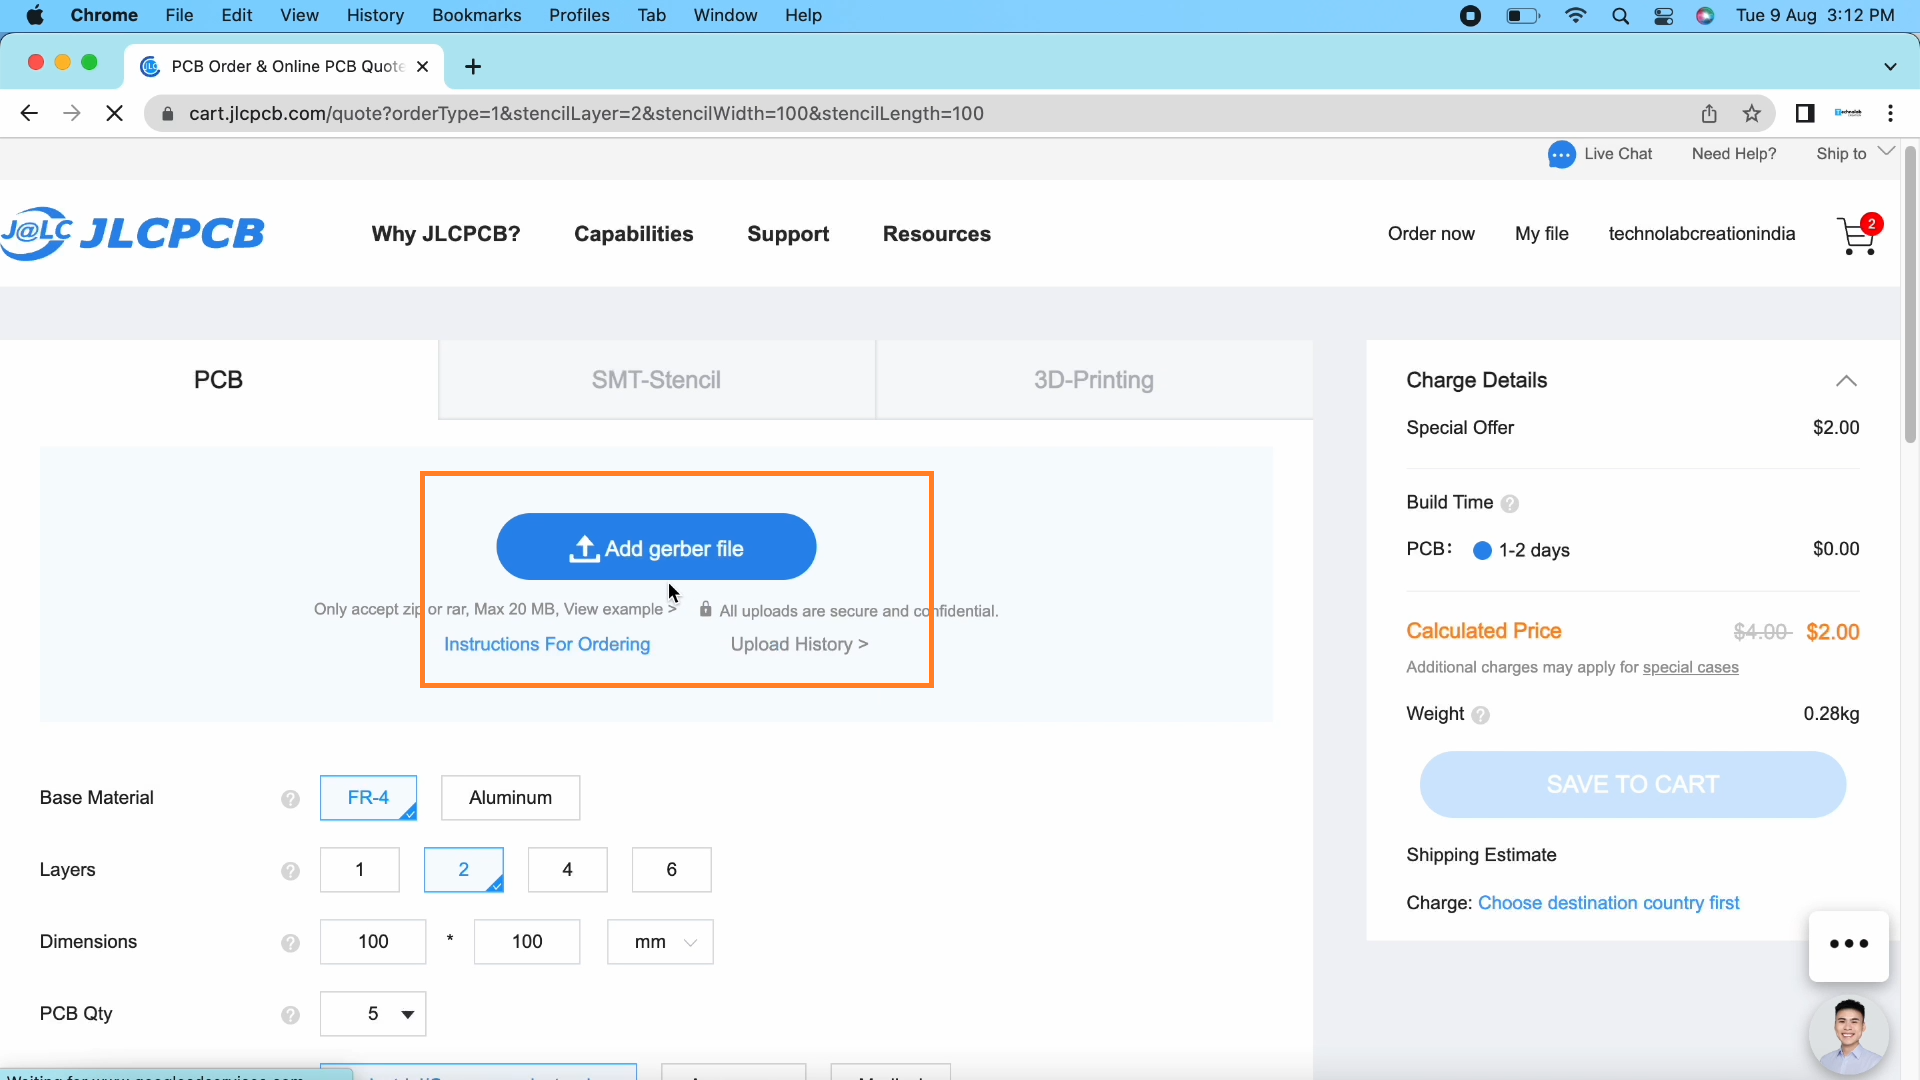The width and height of the screenshot is (1920, 1080).
Task: Choose 2 layers option
Action: point(463,870)
